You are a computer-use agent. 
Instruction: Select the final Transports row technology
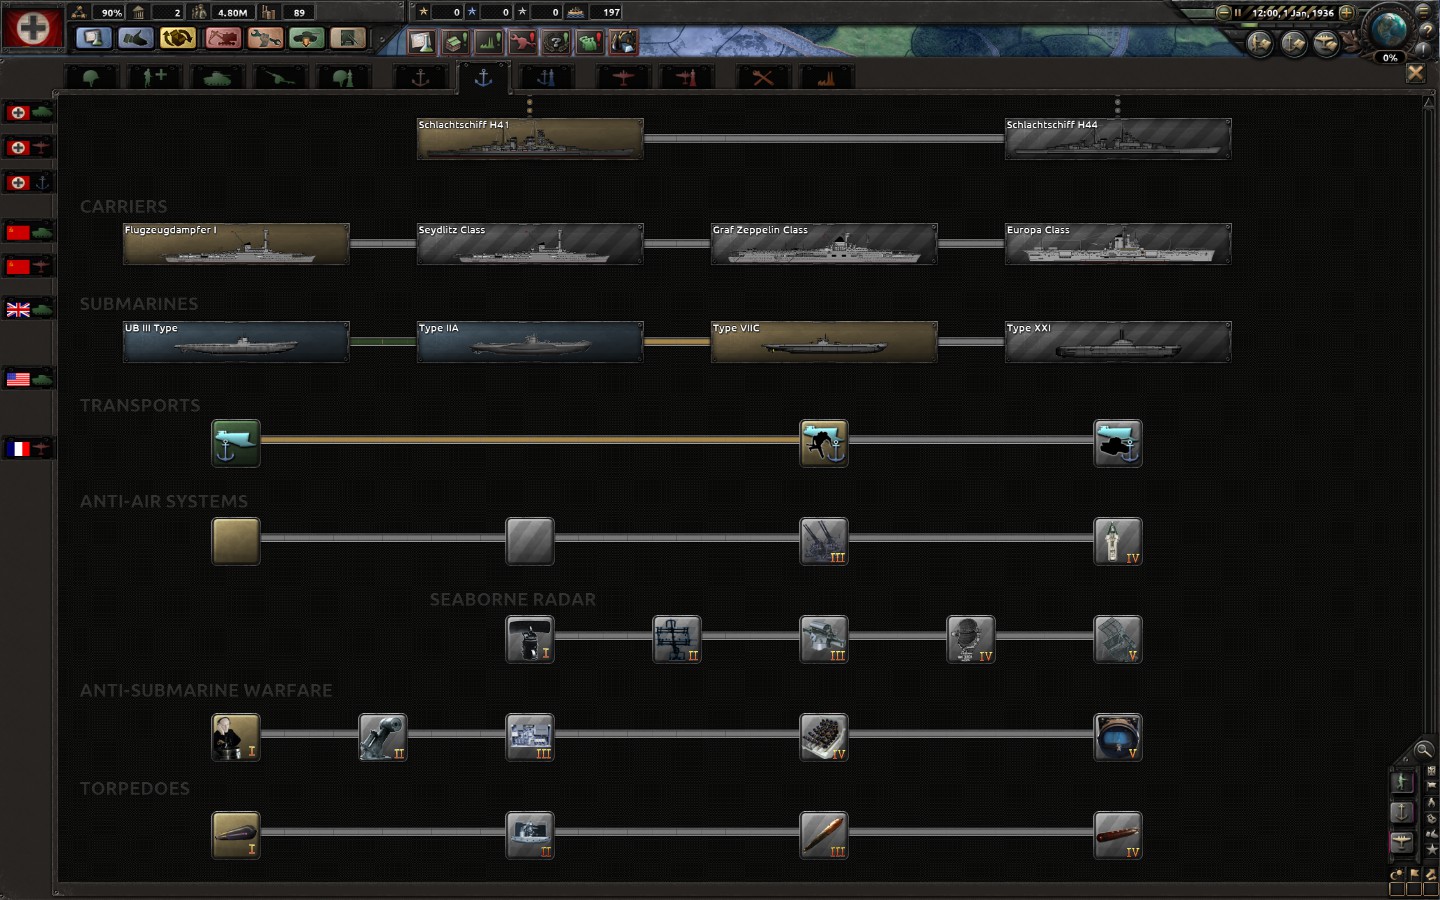pyautogui.click(x=1118, y=443)
